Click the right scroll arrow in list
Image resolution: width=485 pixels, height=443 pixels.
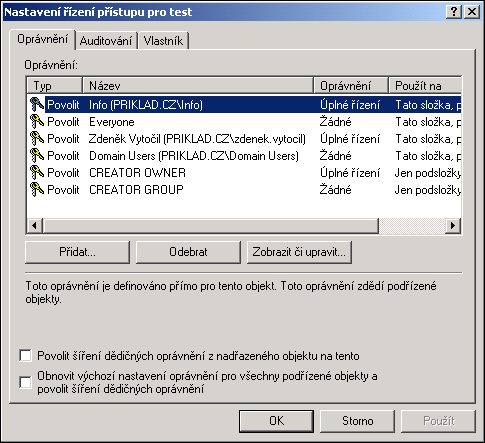pyautogui.click(x=453, y=225)
